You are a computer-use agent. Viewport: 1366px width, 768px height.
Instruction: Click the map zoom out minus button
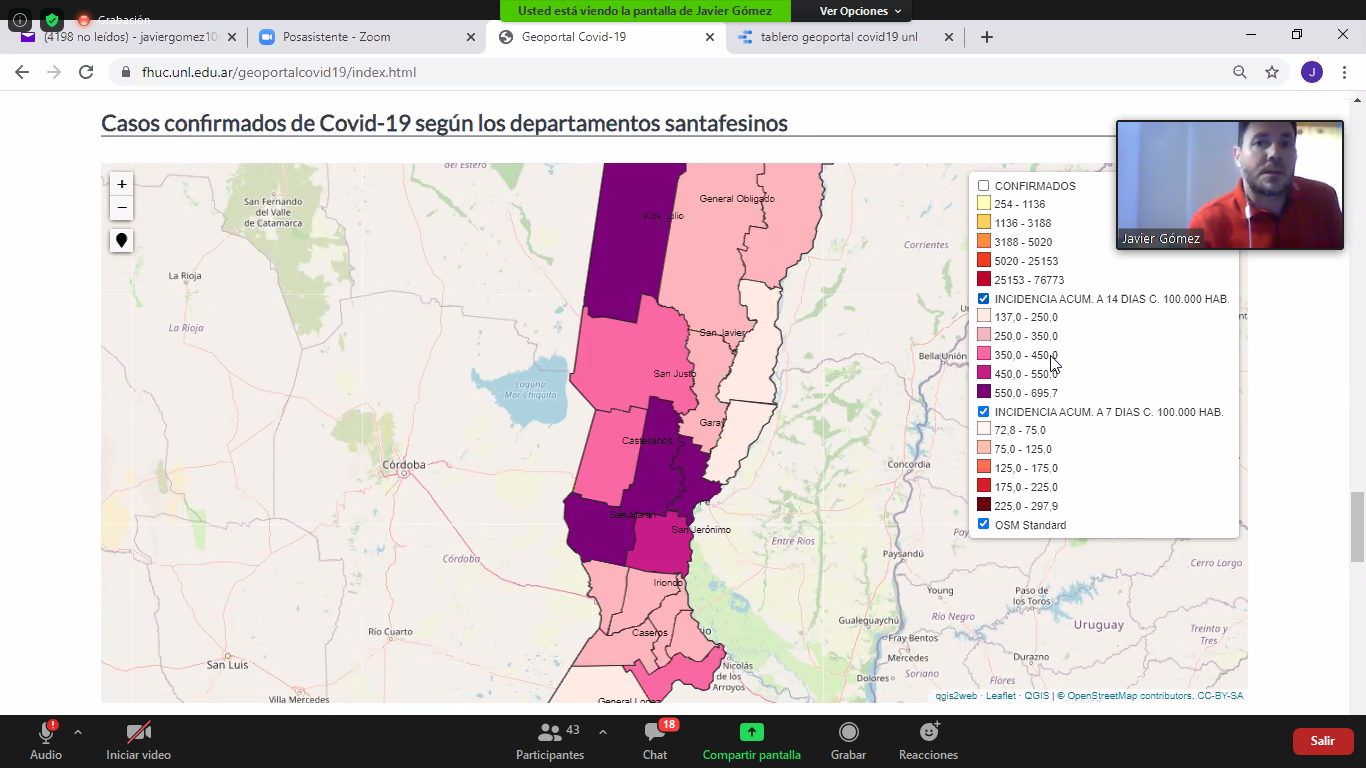(121, 208)
